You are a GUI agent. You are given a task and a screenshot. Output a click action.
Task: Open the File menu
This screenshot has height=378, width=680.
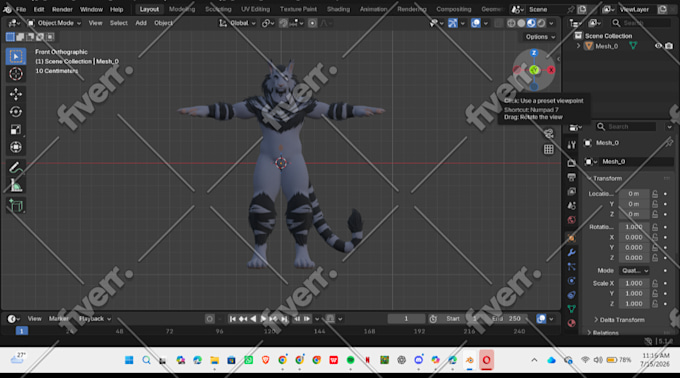21,9
